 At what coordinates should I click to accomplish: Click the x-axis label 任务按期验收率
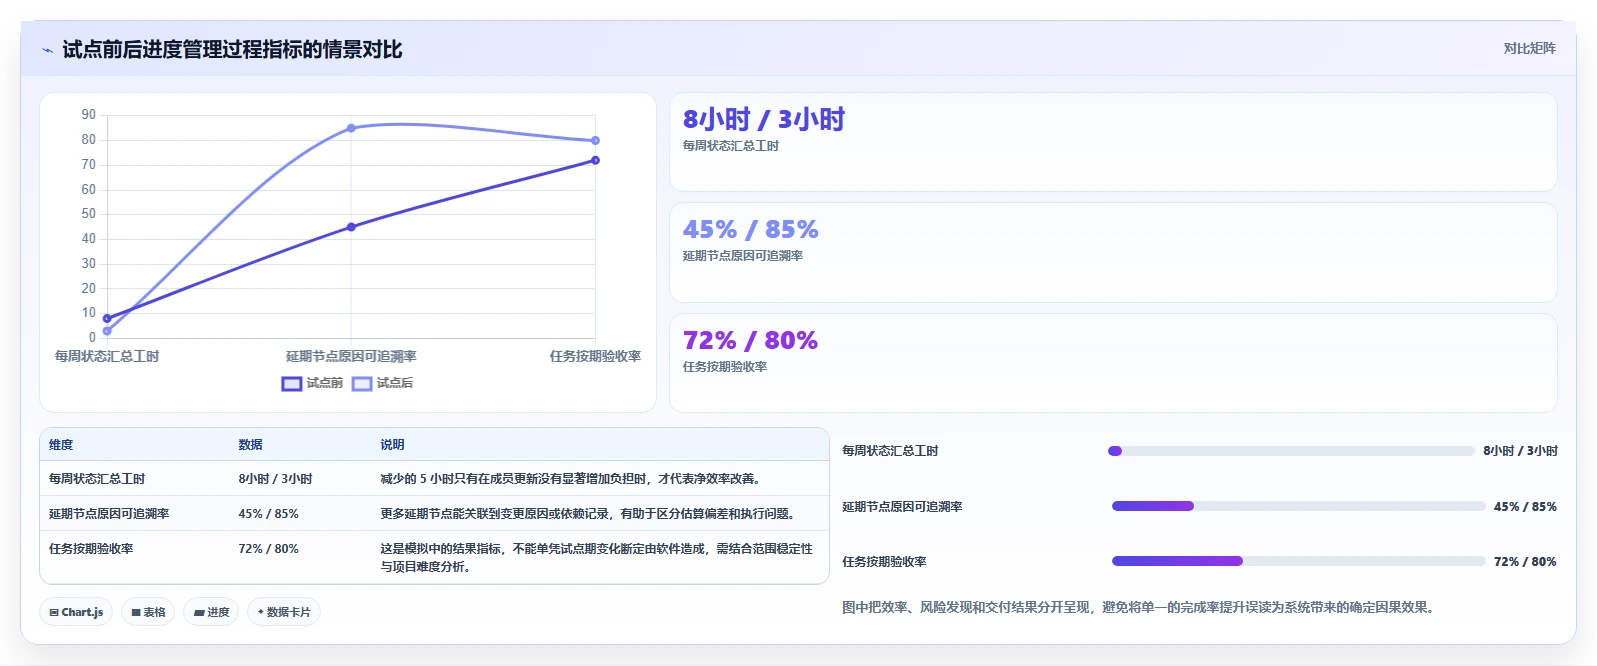[595, 357]
